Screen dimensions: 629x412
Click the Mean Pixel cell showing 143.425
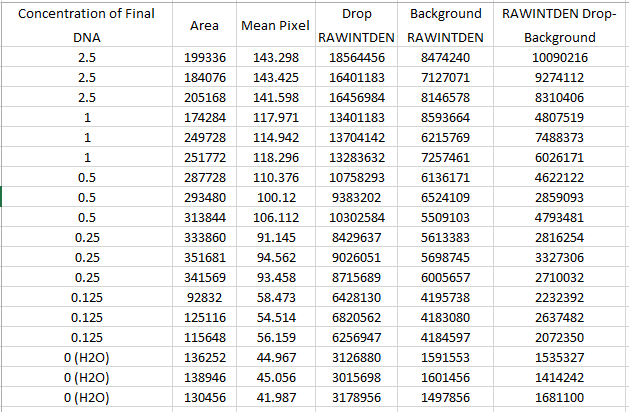(x=276, y=77)
